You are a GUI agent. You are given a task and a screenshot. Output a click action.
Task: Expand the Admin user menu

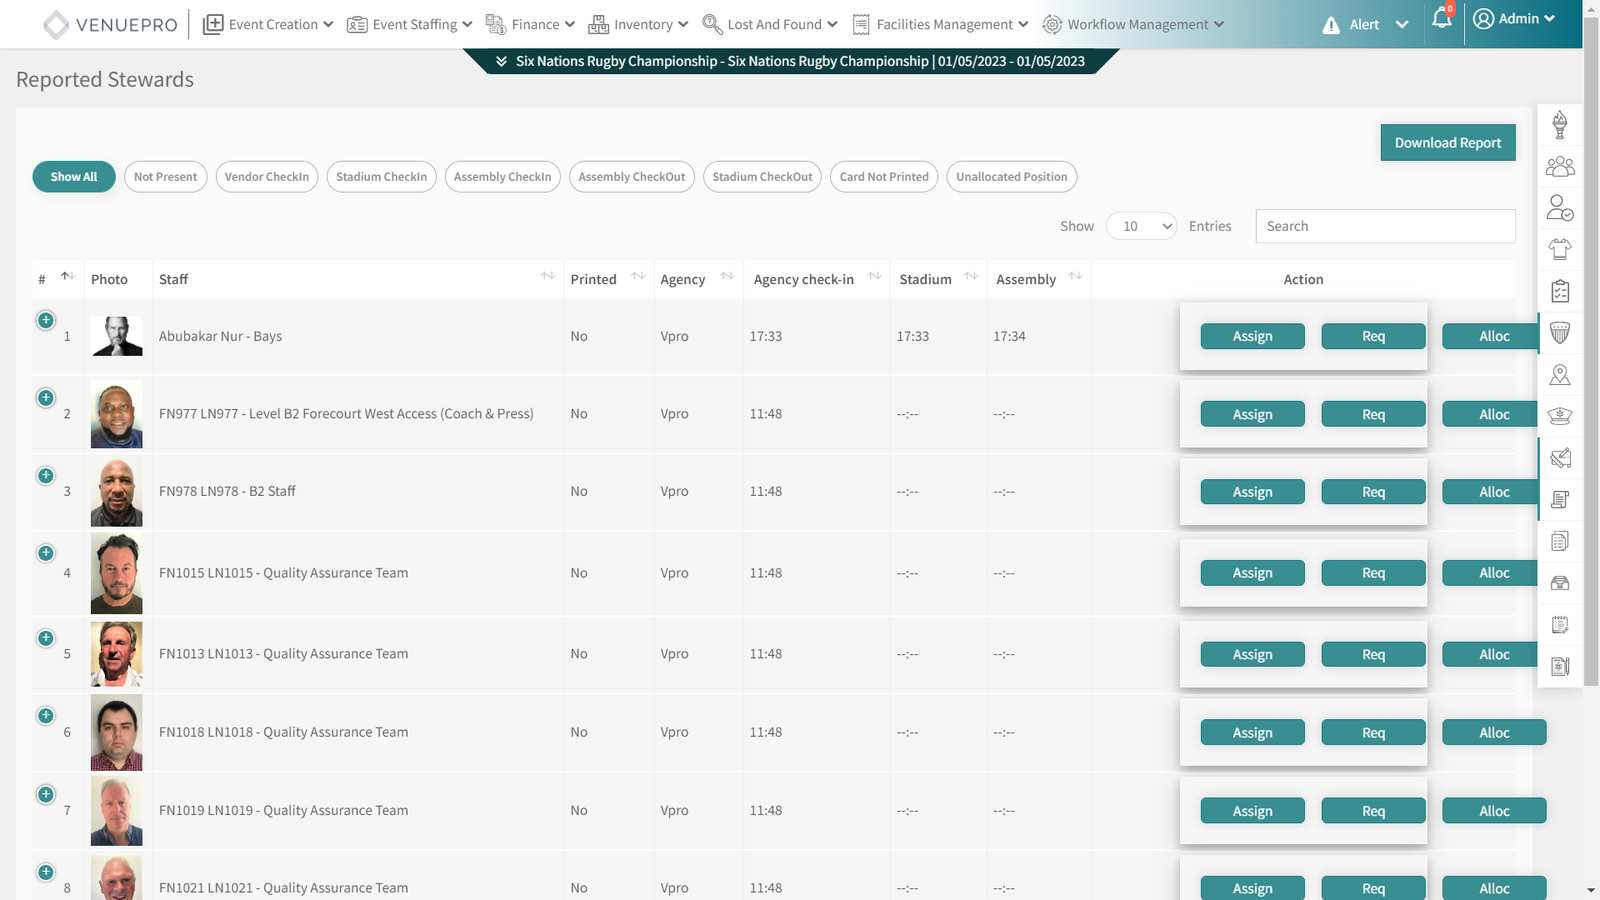[x=1514, y=19]
